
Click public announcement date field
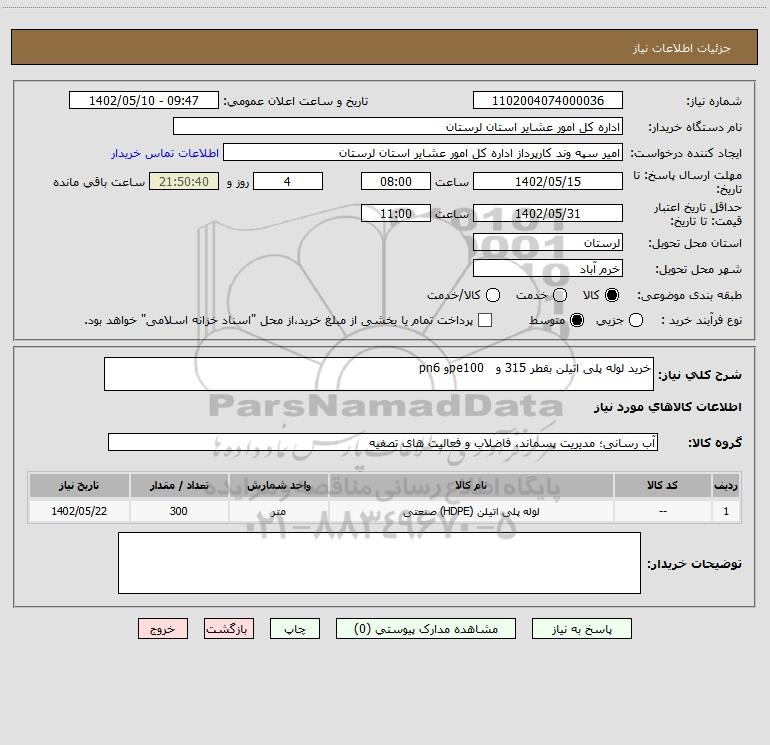point(144,100)
